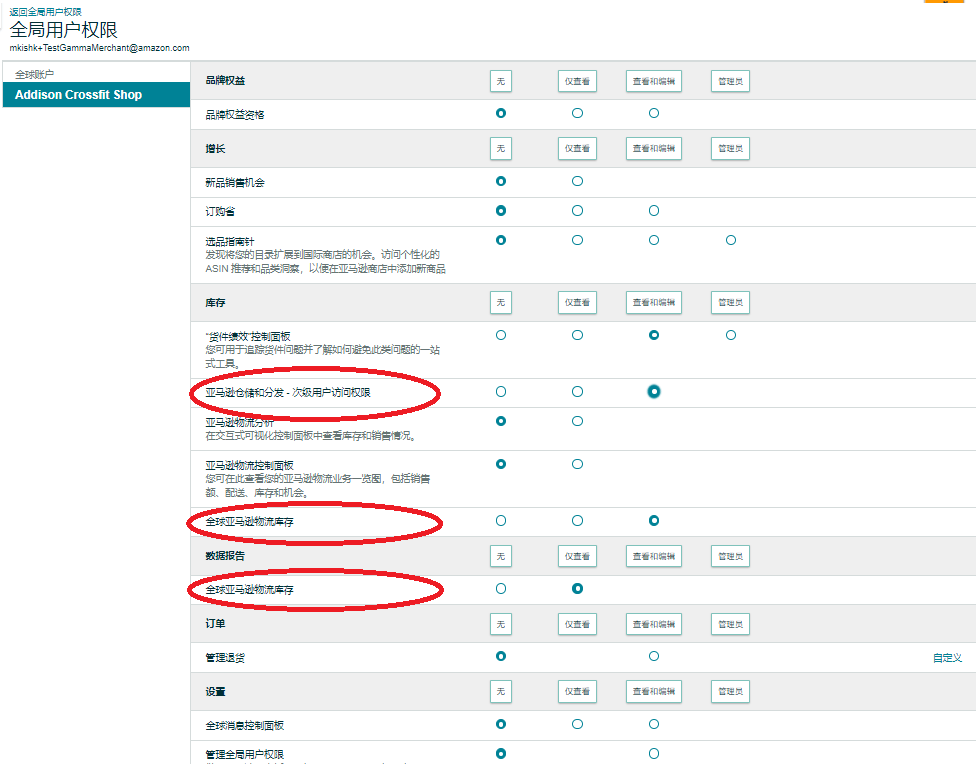Click the 无 button in the 品牌权益 header

point(501,81)
